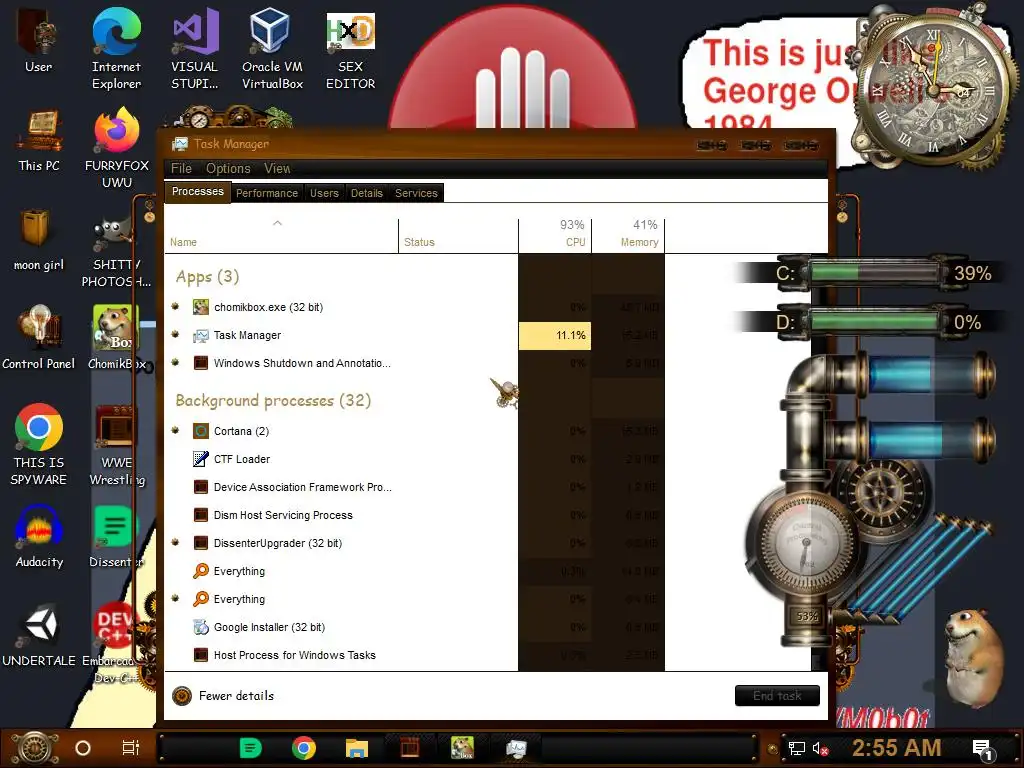Switch to the Services tab

tap(416, 193)
